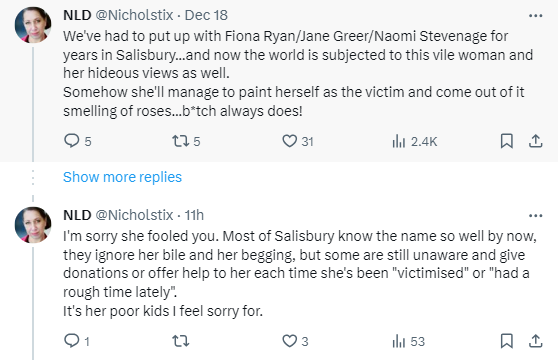Reply to the 11h tweet
This screenshot has height=360, width=558.
point(77,341)
